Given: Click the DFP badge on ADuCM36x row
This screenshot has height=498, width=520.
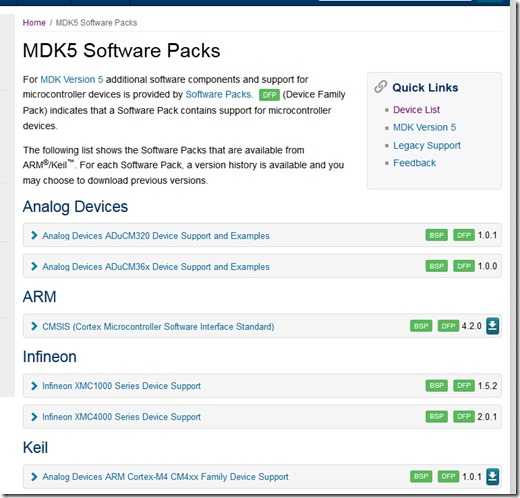Looking at the screenshot, I should [464, 266].
